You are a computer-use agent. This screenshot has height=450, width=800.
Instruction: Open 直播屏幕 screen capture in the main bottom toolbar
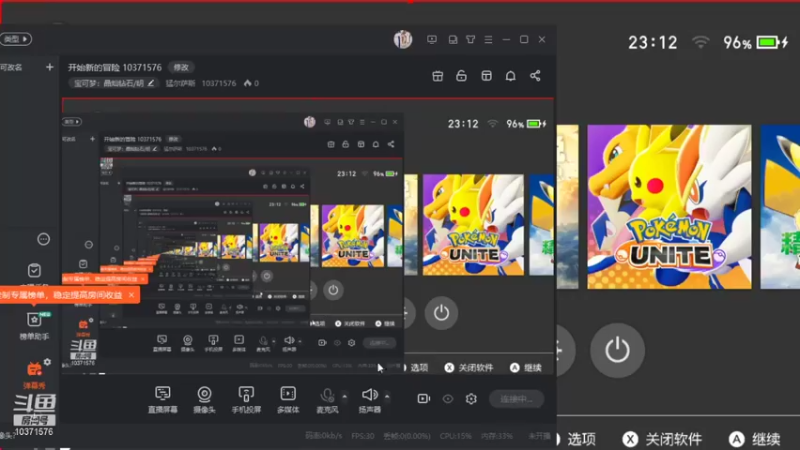162,399
